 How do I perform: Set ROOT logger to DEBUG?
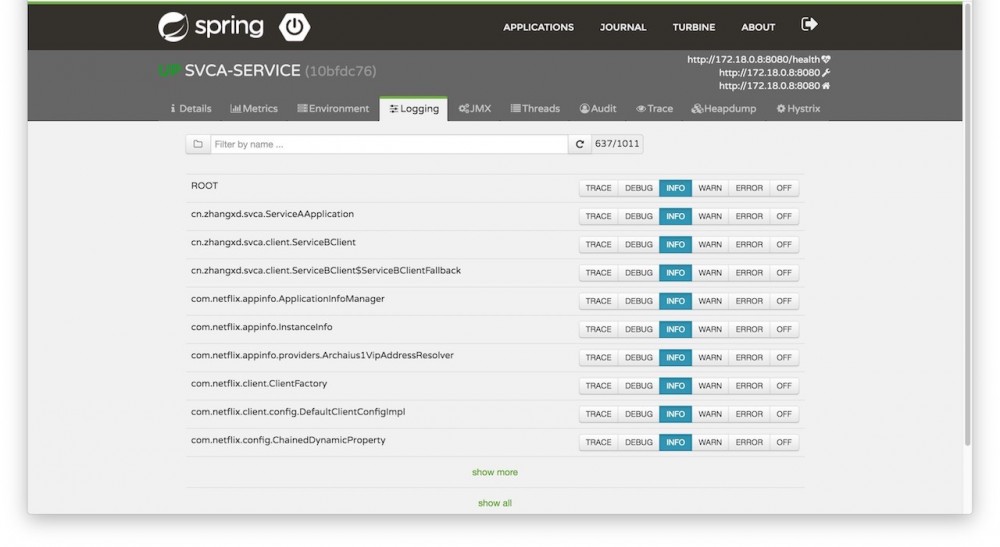tap(638, 188)
